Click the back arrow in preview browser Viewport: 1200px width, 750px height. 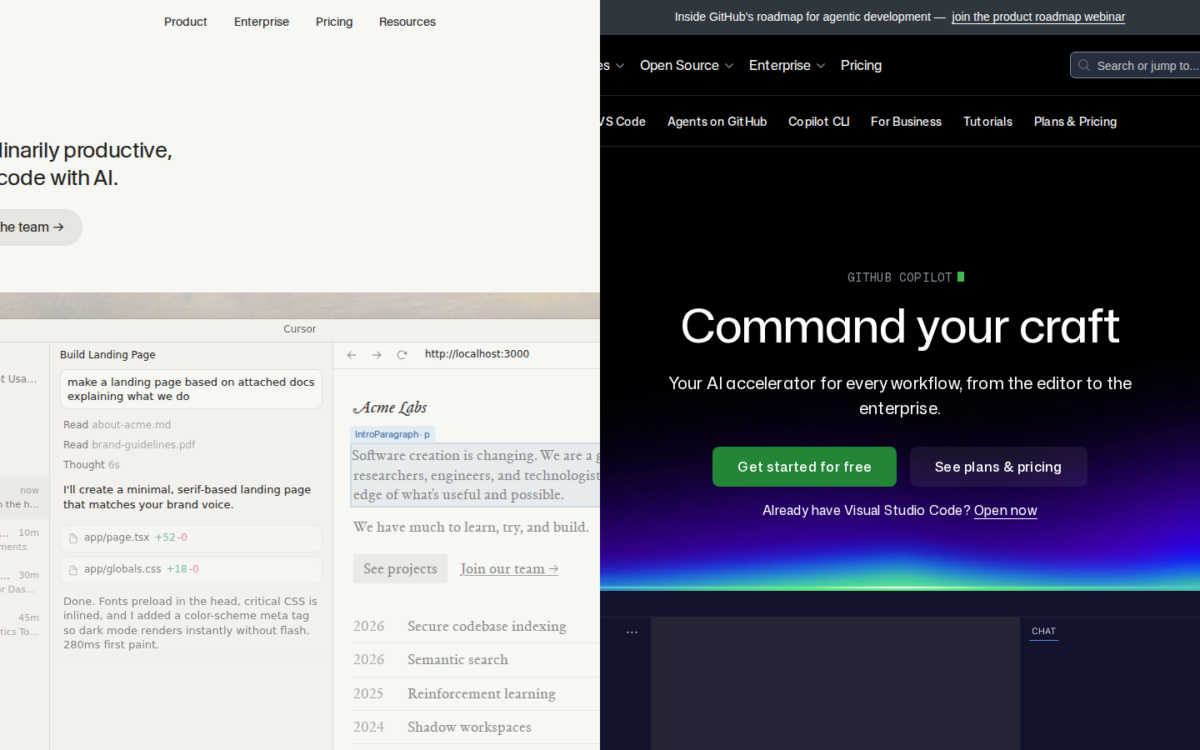(x=351, y=355)
